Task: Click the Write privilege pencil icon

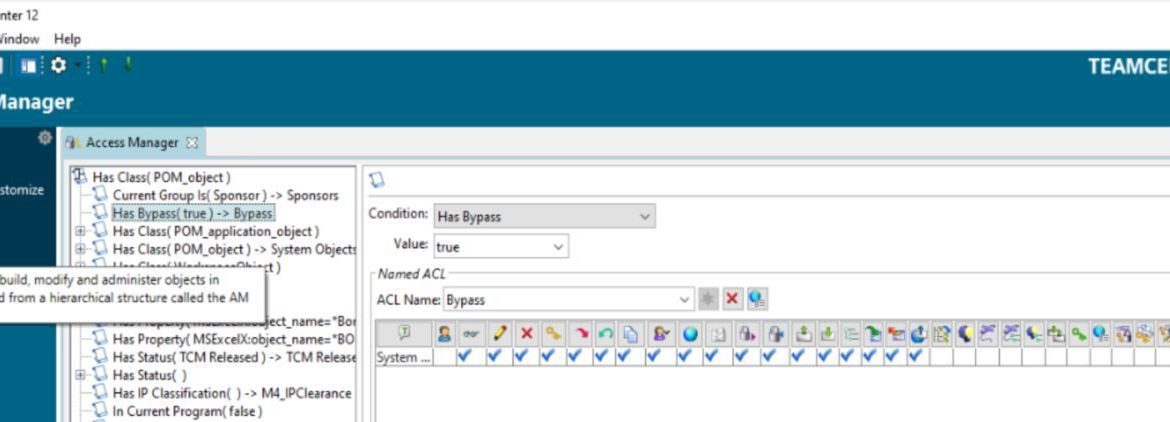Action: coord(499,334)
